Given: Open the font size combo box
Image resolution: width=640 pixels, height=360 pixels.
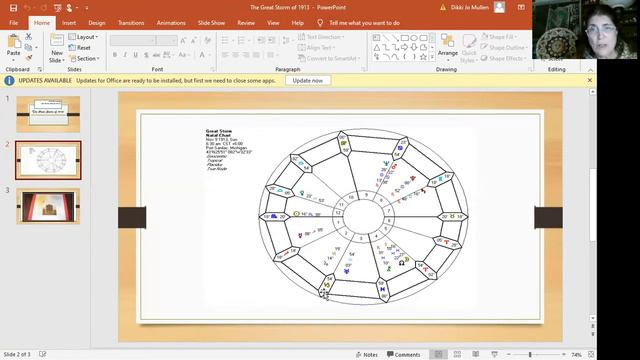Looking at the screenshot, I should (167, 40).
